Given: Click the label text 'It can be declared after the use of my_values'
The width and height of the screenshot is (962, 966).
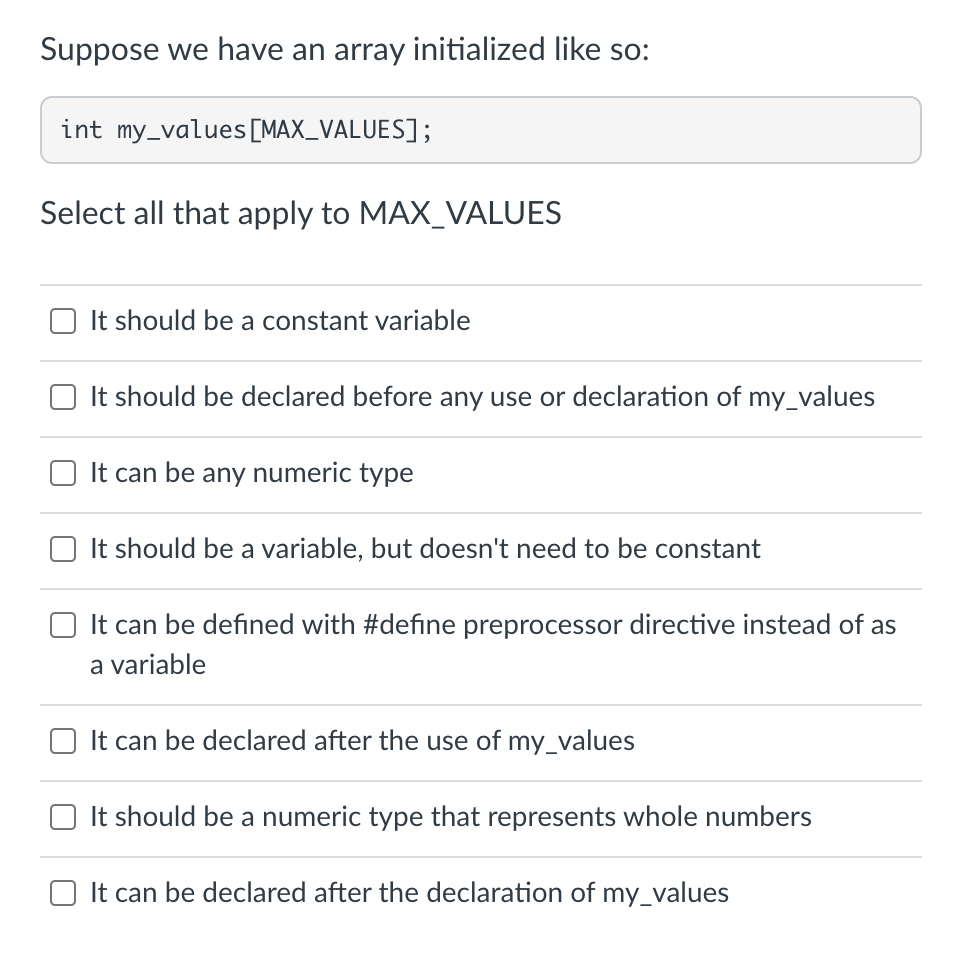Looking at the screenshot, I should tap(362, 741).
